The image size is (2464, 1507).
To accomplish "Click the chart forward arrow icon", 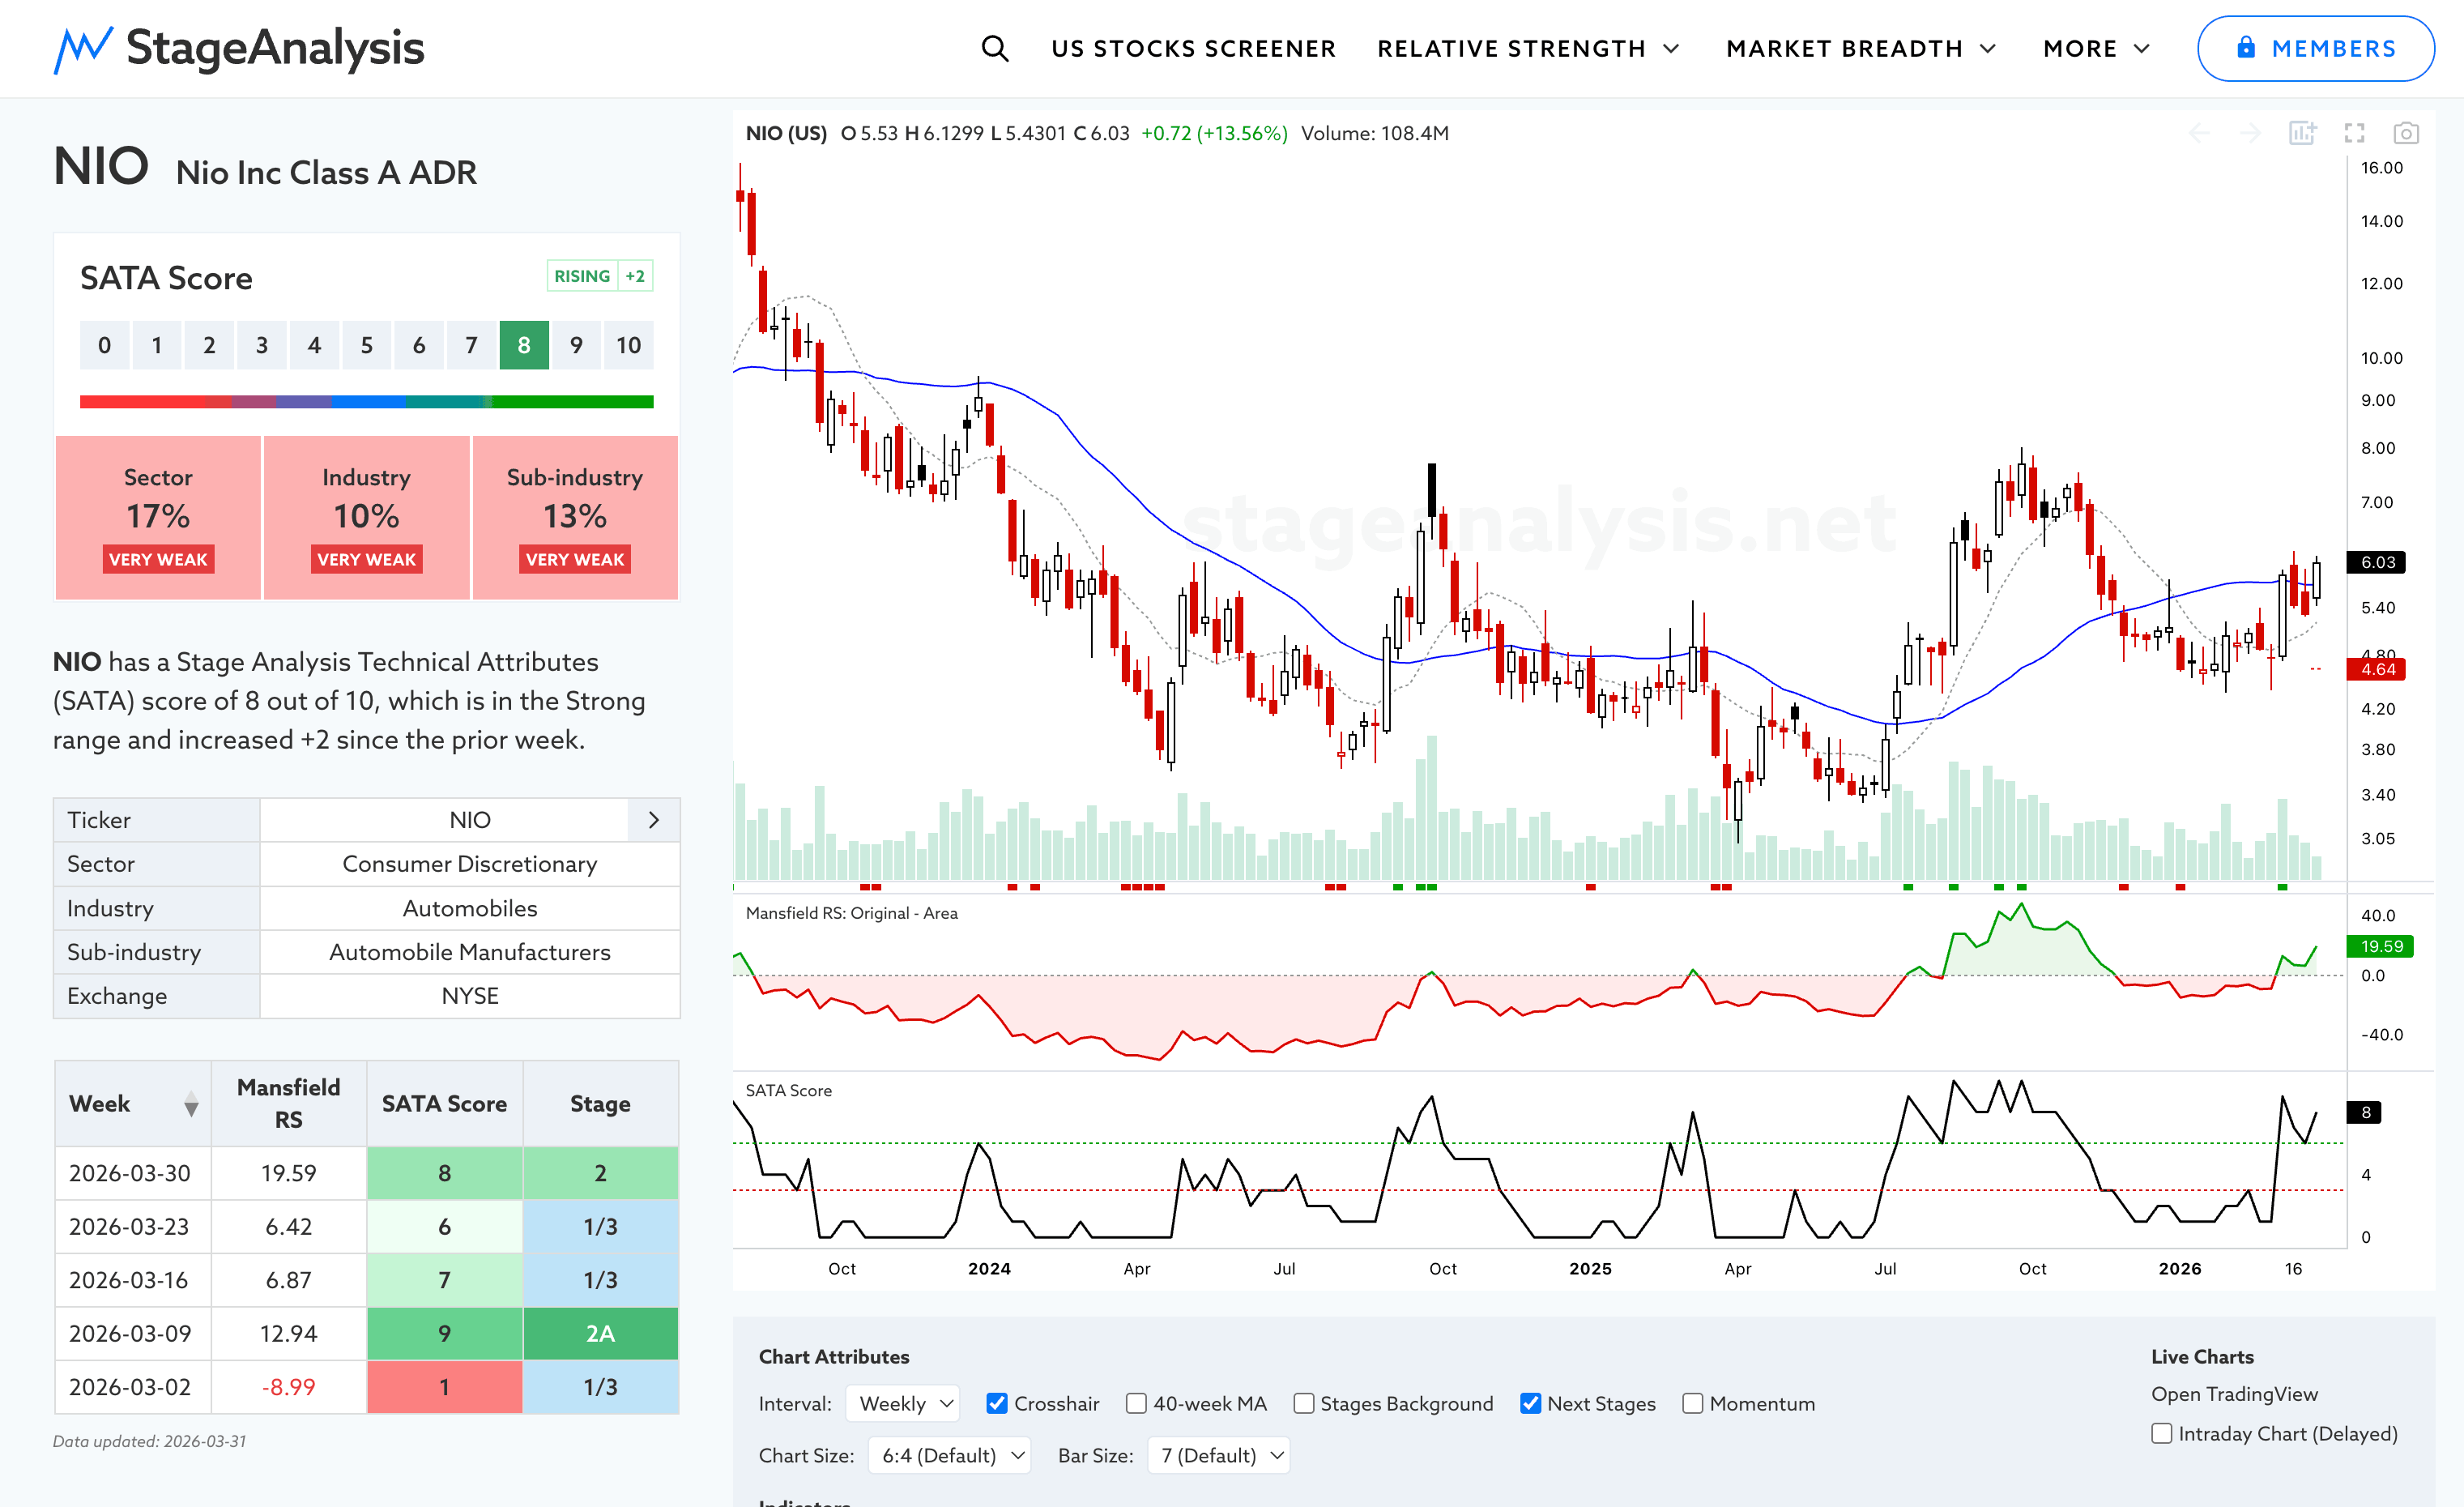I will click(x=2250, y=133).
